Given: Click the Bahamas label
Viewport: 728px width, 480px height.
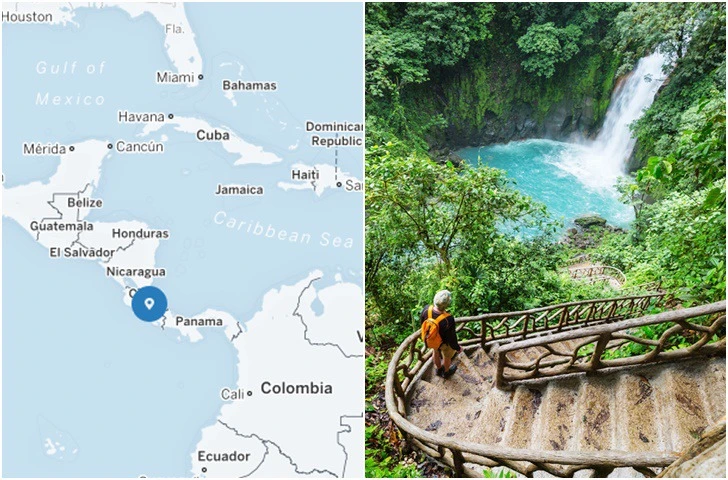Looking at the screenshot, I should [x=249, y=85].
